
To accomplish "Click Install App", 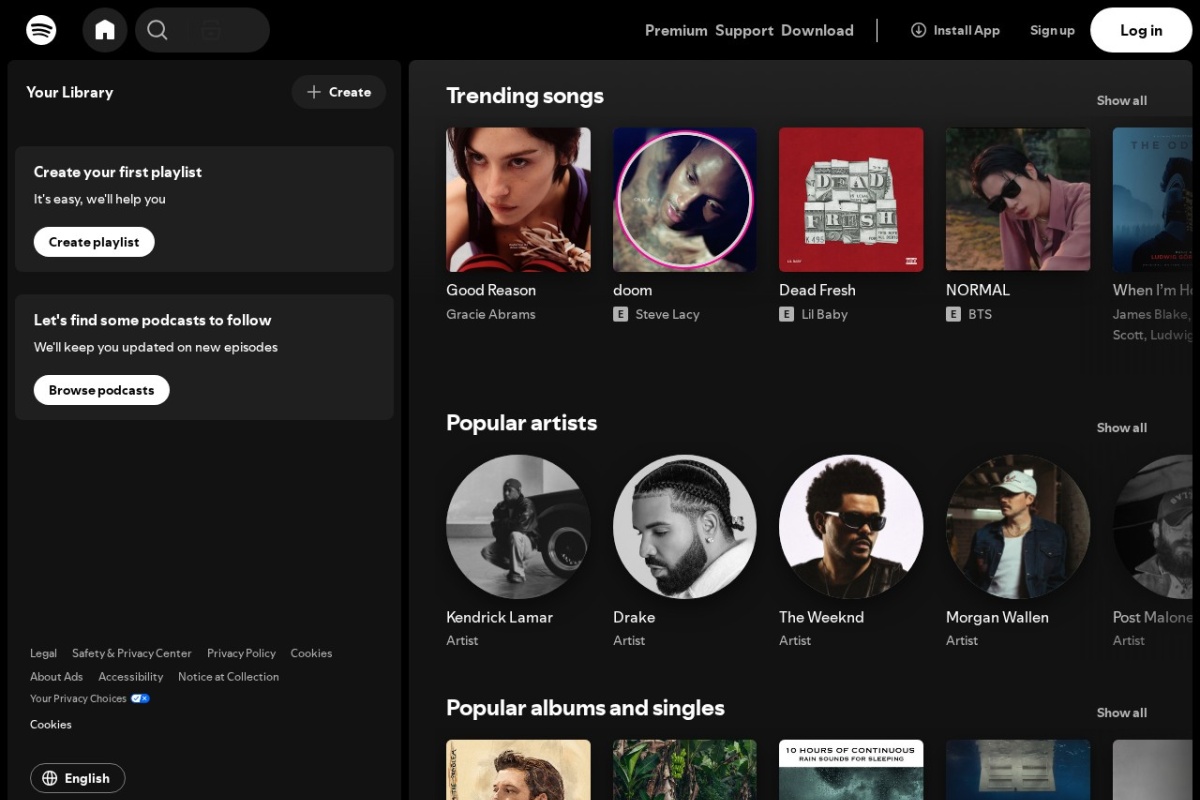I will click(955, 30).
